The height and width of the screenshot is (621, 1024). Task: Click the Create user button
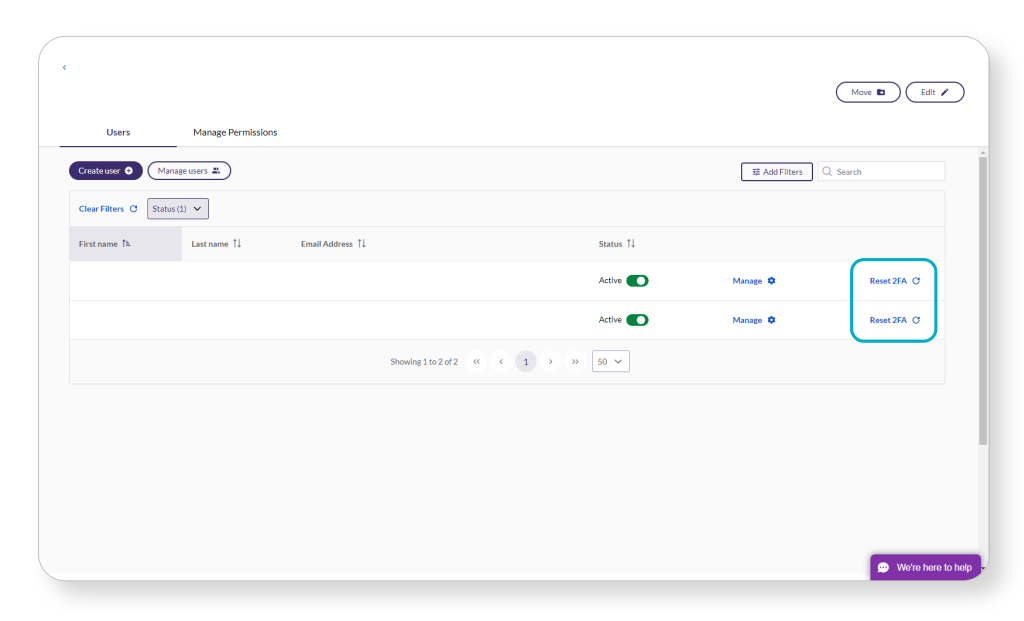pyautogui.click(x=105, y=170)
